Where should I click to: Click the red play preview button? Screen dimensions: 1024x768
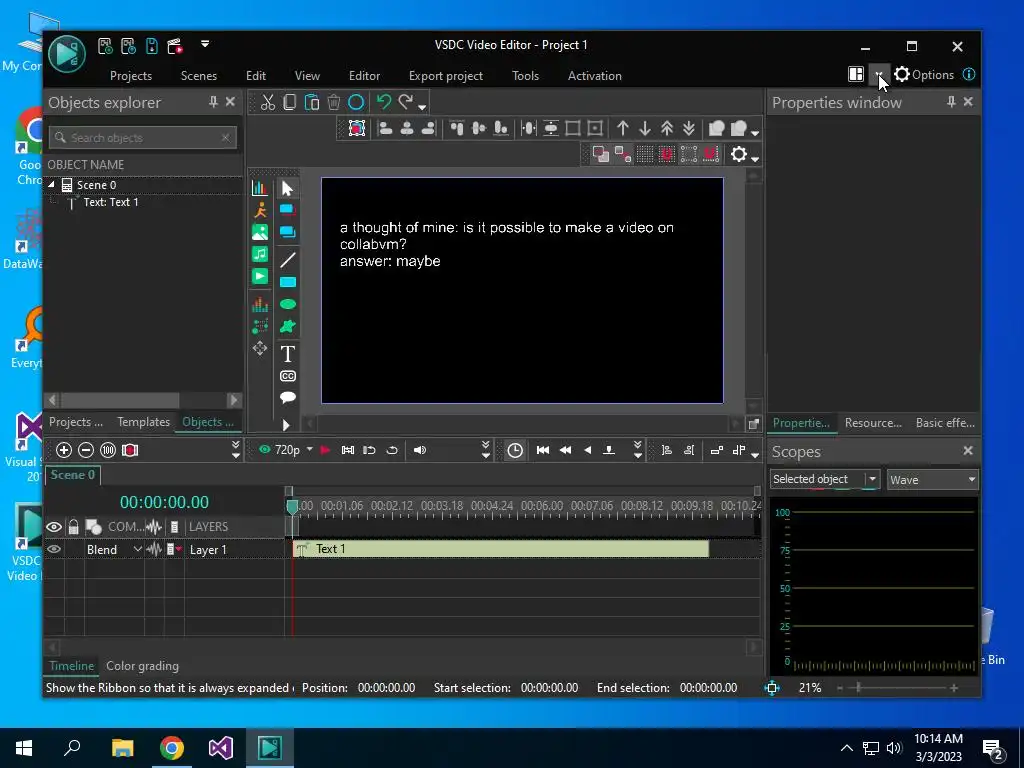(325, 450)
